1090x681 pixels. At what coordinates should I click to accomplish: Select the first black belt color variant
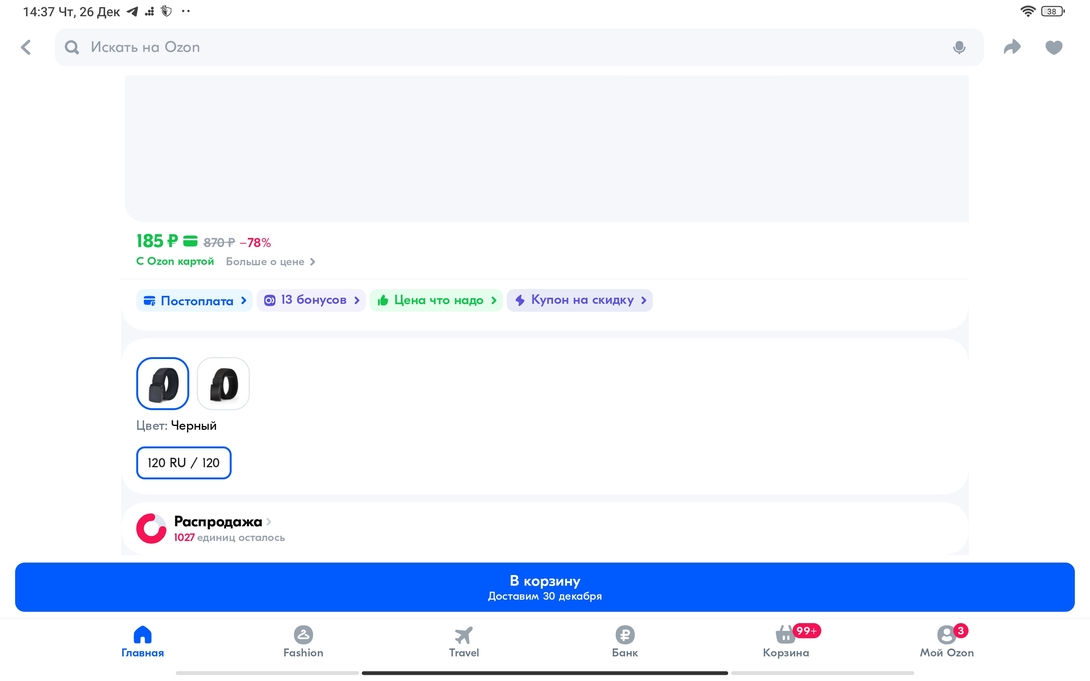pos(162,384)
